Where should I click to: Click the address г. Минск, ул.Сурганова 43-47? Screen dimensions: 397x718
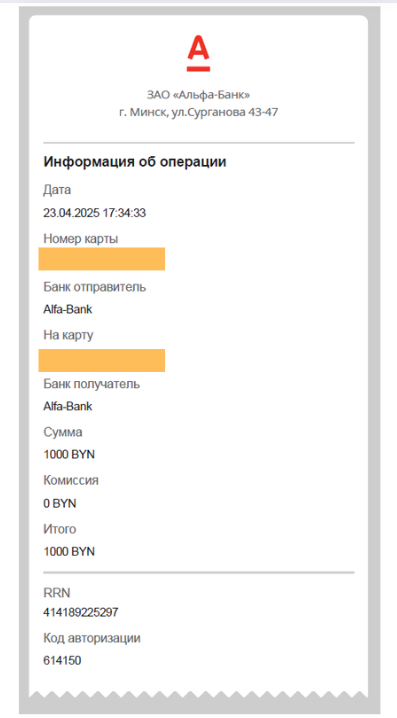198,112
